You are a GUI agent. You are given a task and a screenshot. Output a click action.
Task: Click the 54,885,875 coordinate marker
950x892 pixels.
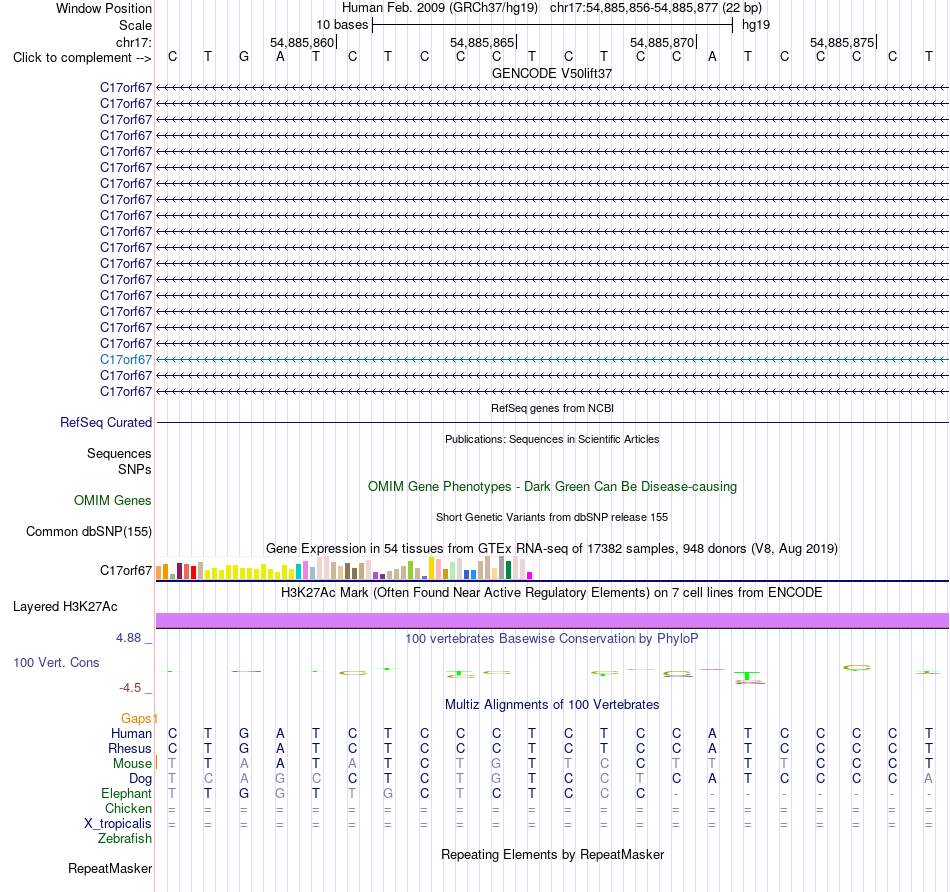842,42
